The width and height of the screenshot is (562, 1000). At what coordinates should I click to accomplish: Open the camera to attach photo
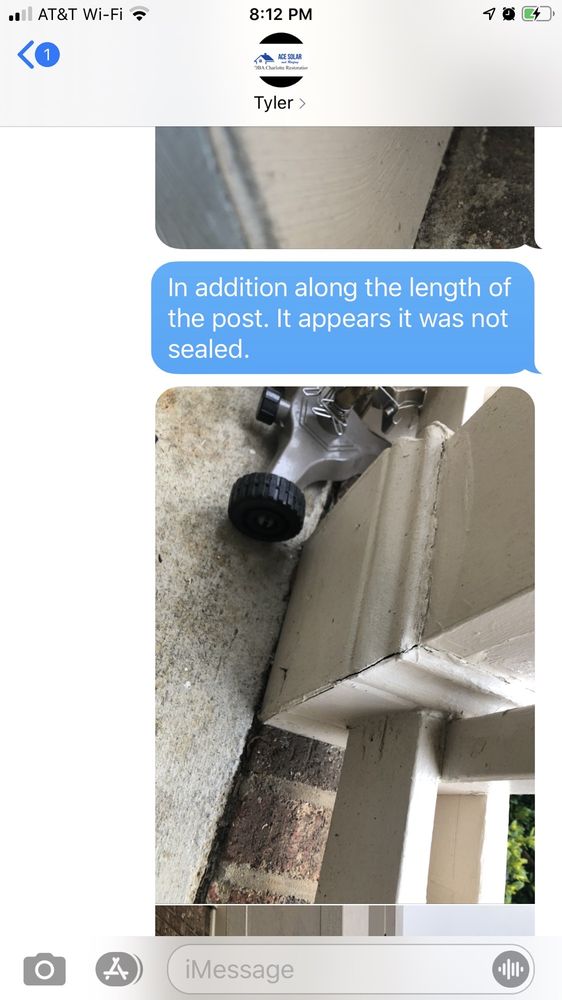[45, 969]
